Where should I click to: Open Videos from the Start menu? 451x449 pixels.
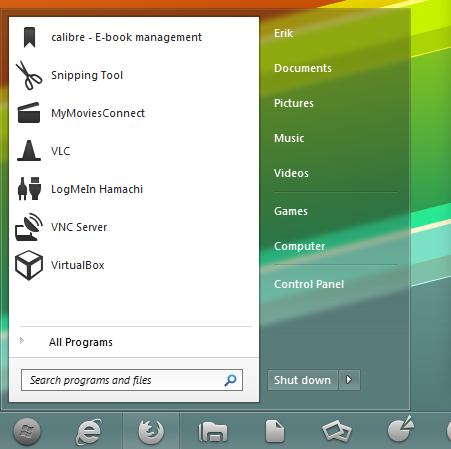pos(291,173)
